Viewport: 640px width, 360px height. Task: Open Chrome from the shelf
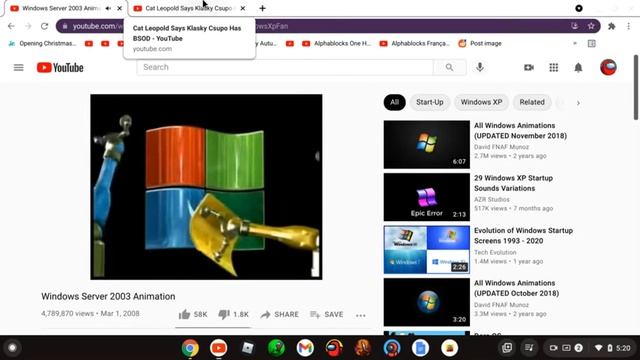pyautogui.click(x=190, y=348)
